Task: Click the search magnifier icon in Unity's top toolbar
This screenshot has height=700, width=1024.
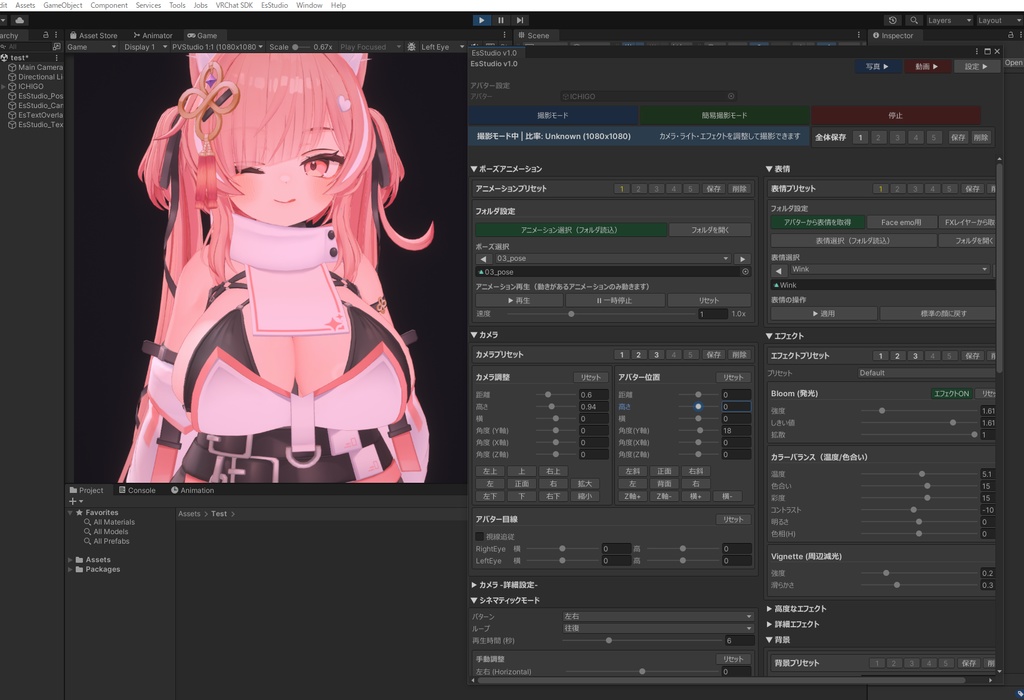Action: [x=912, y=19]
